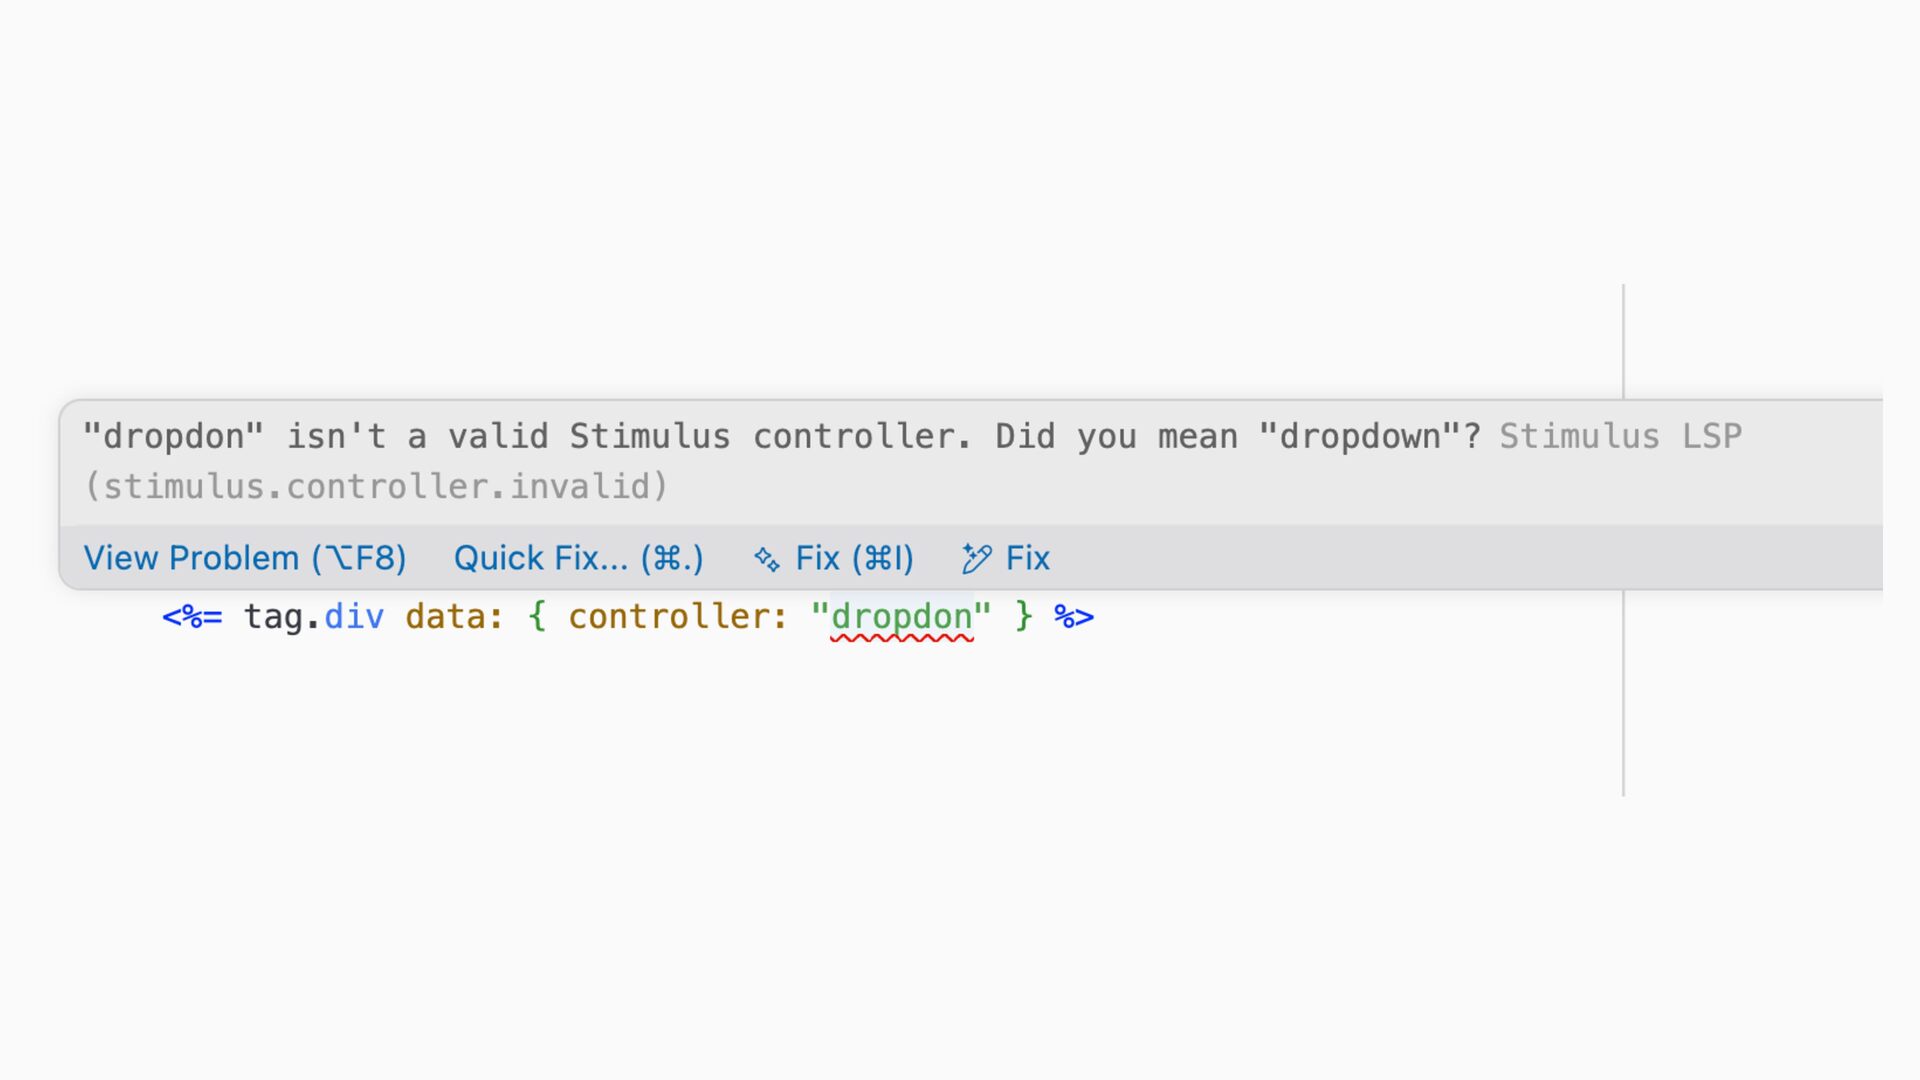Viewport: 1920px width, 1080px height.
Task: Click the "tag" word in the code
Action: (274, 617)
